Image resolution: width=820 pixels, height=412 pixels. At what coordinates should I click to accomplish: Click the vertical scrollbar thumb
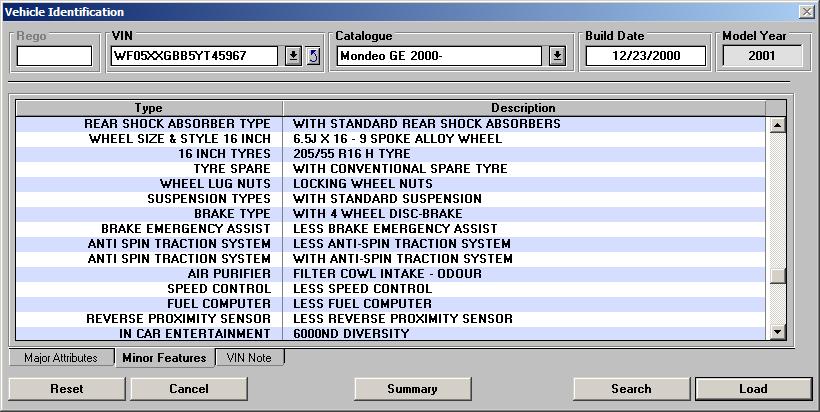click(x=778, y=276)
